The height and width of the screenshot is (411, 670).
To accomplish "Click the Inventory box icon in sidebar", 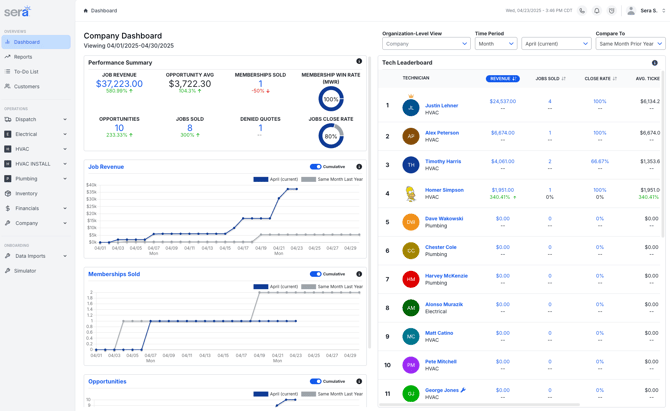I will tap(8, 194).
